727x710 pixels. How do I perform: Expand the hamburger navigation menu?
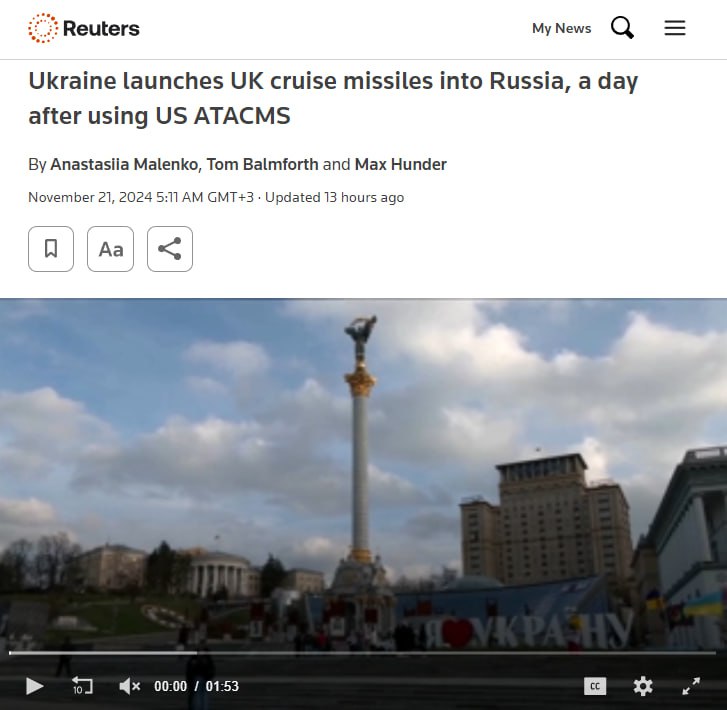coord(675,28)
